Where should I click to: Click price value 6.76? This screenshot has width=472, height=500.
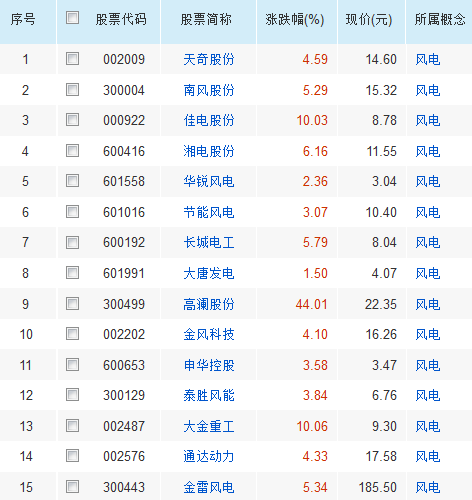(384, 395)
